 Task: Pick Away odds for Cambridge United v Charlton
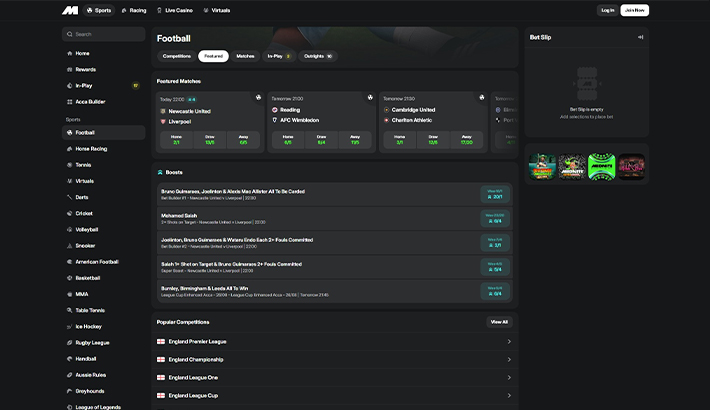tap(466, 140)
